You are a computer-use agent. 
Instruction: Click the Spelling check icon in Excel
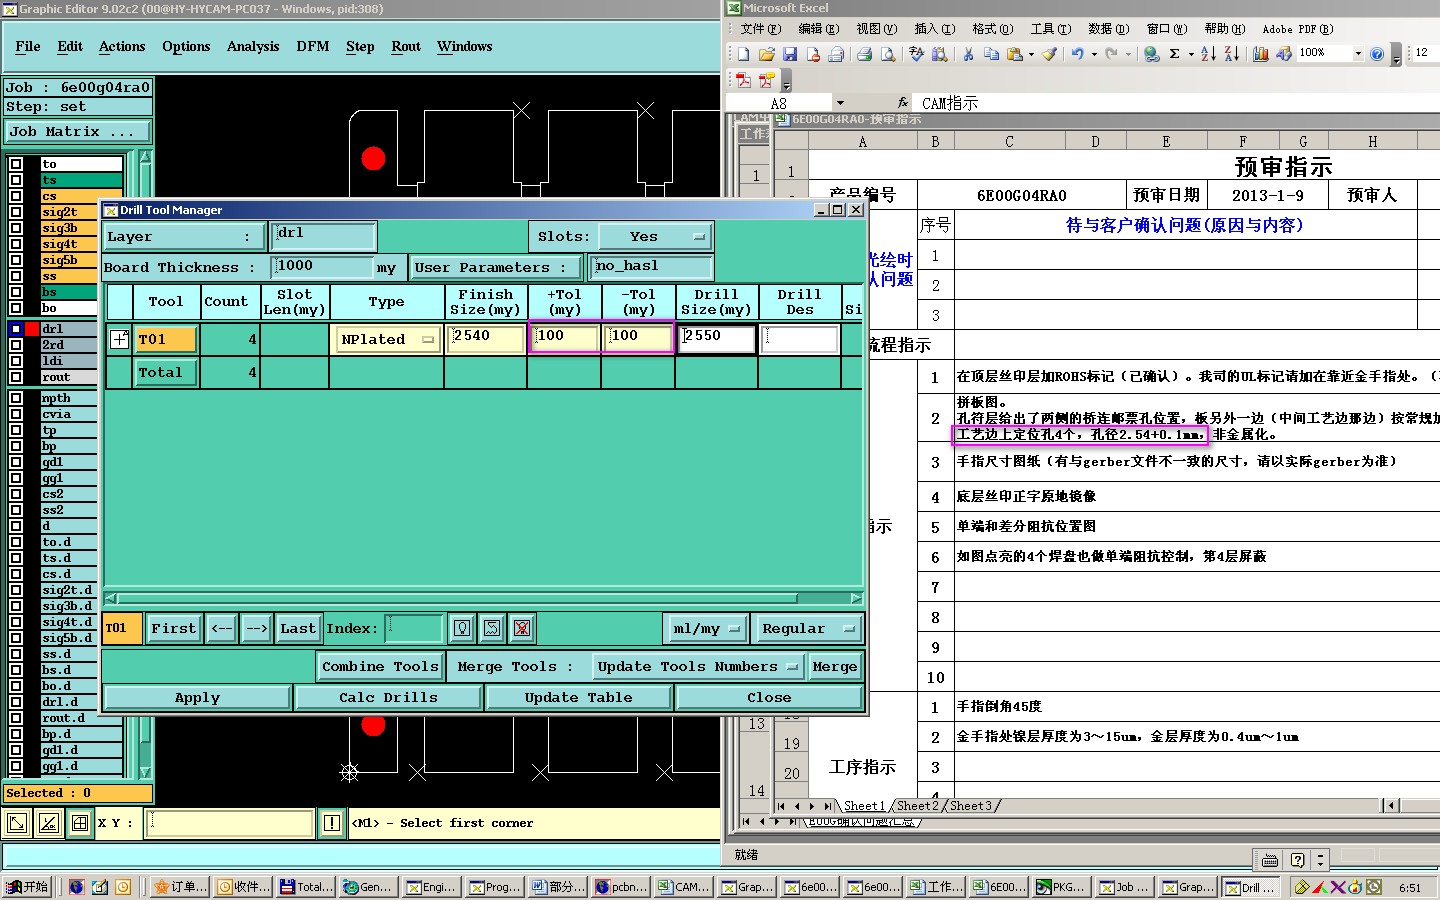(x=916, y=54)
